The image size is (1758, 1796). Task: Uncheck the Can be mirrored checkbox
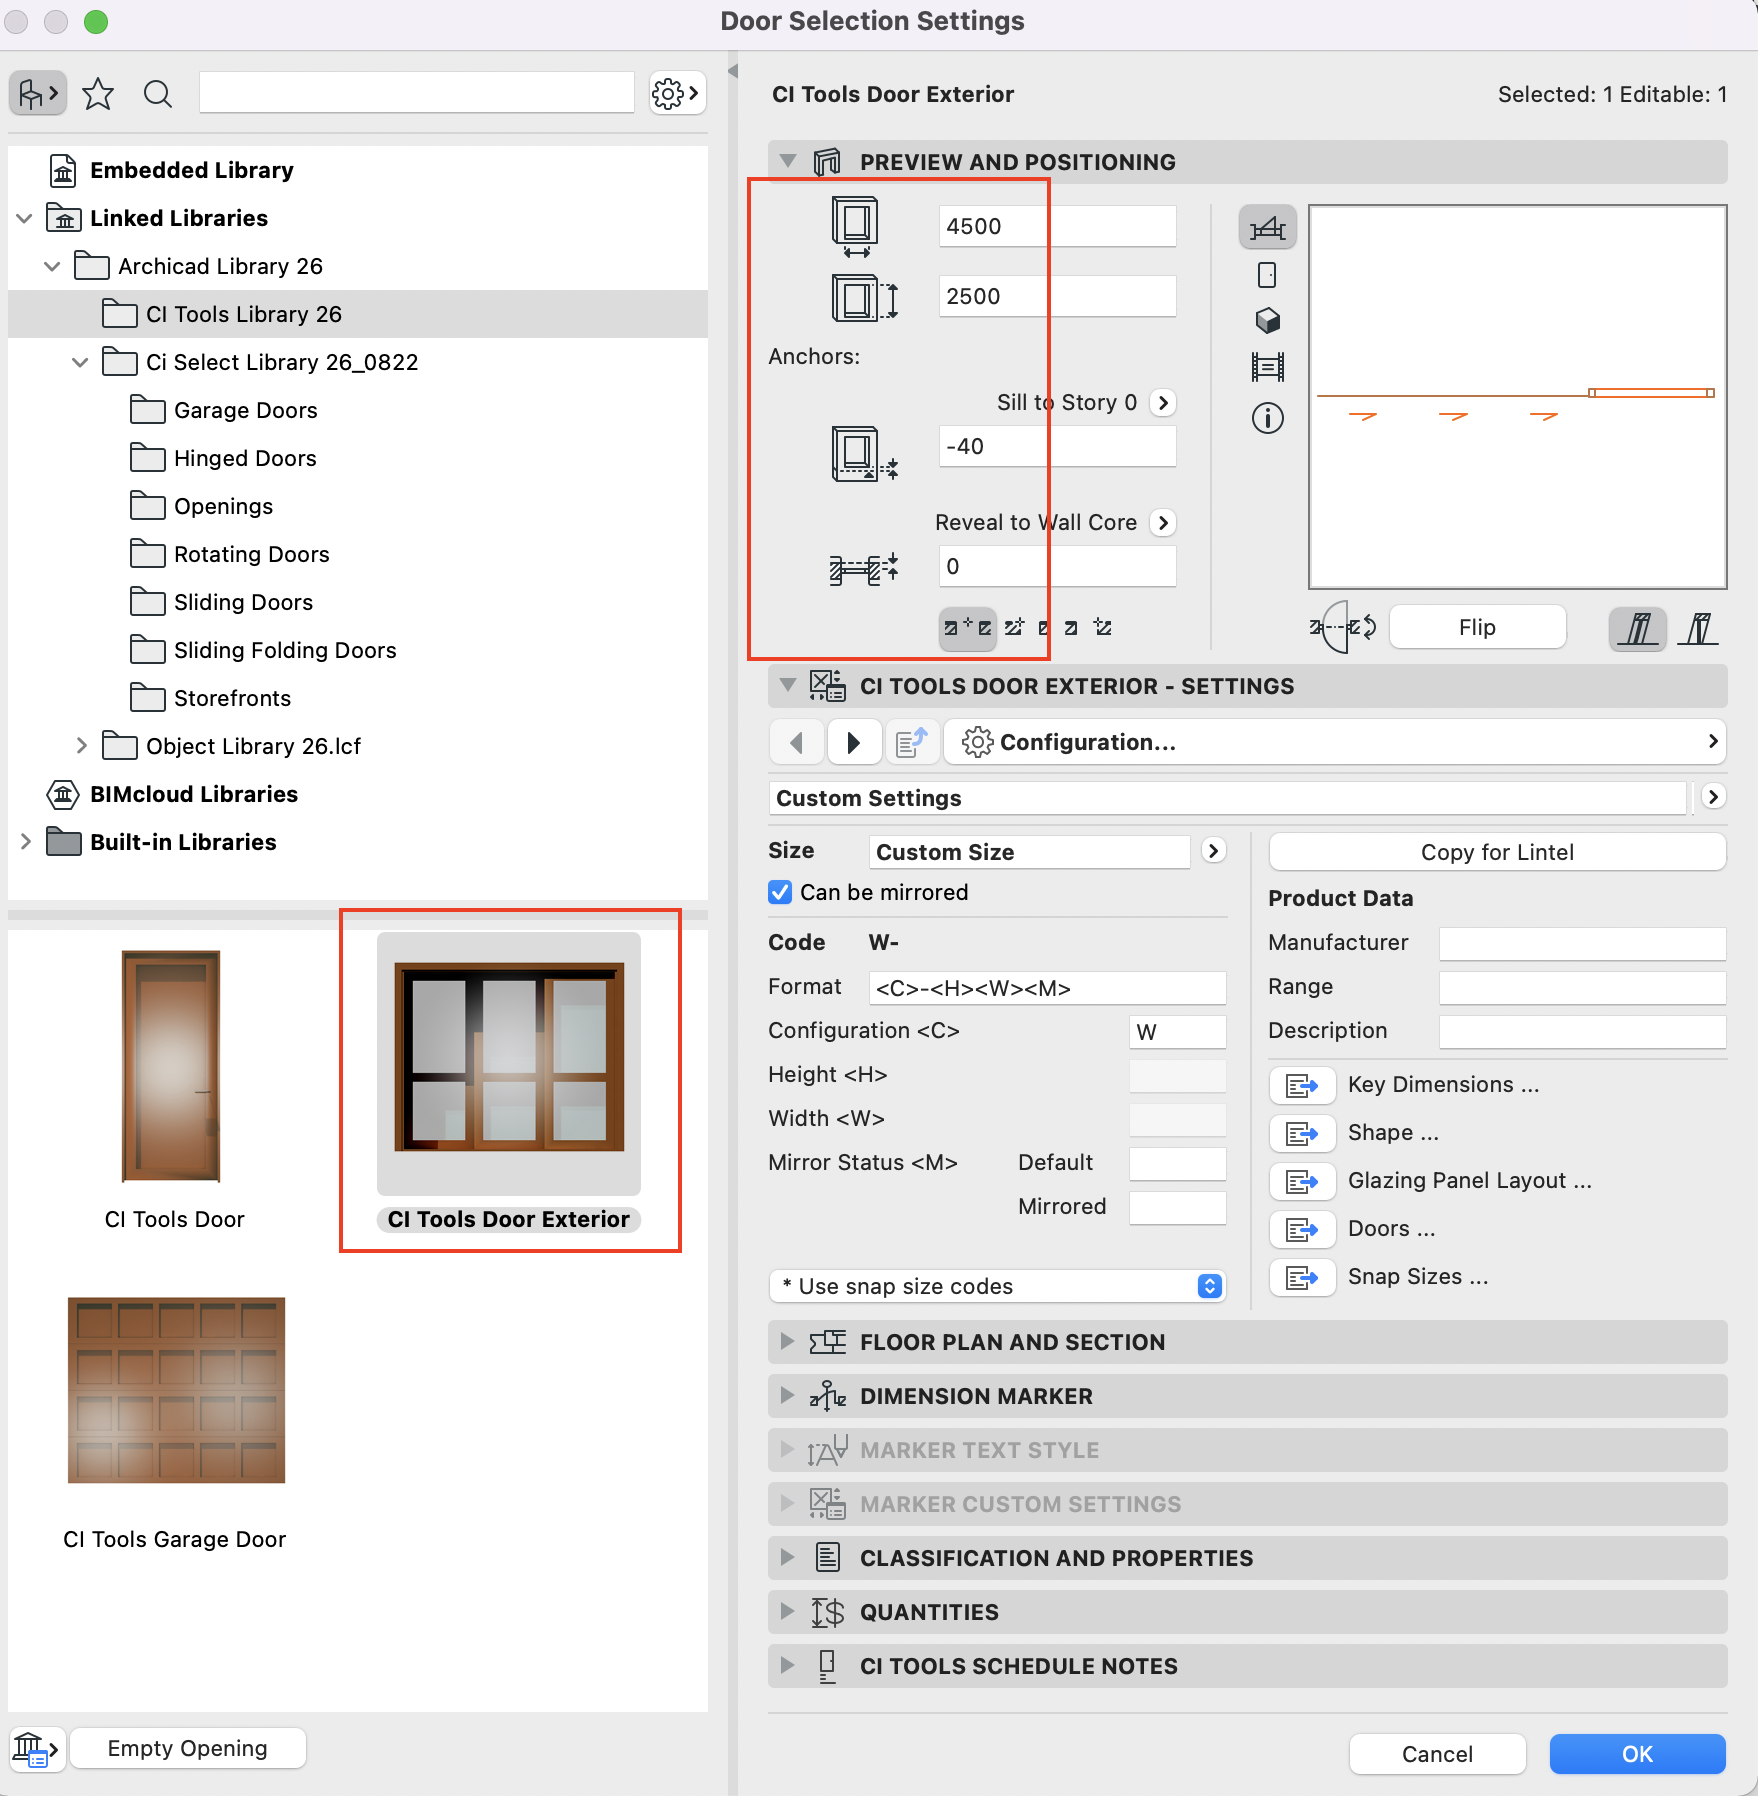[x=780, y=892]
